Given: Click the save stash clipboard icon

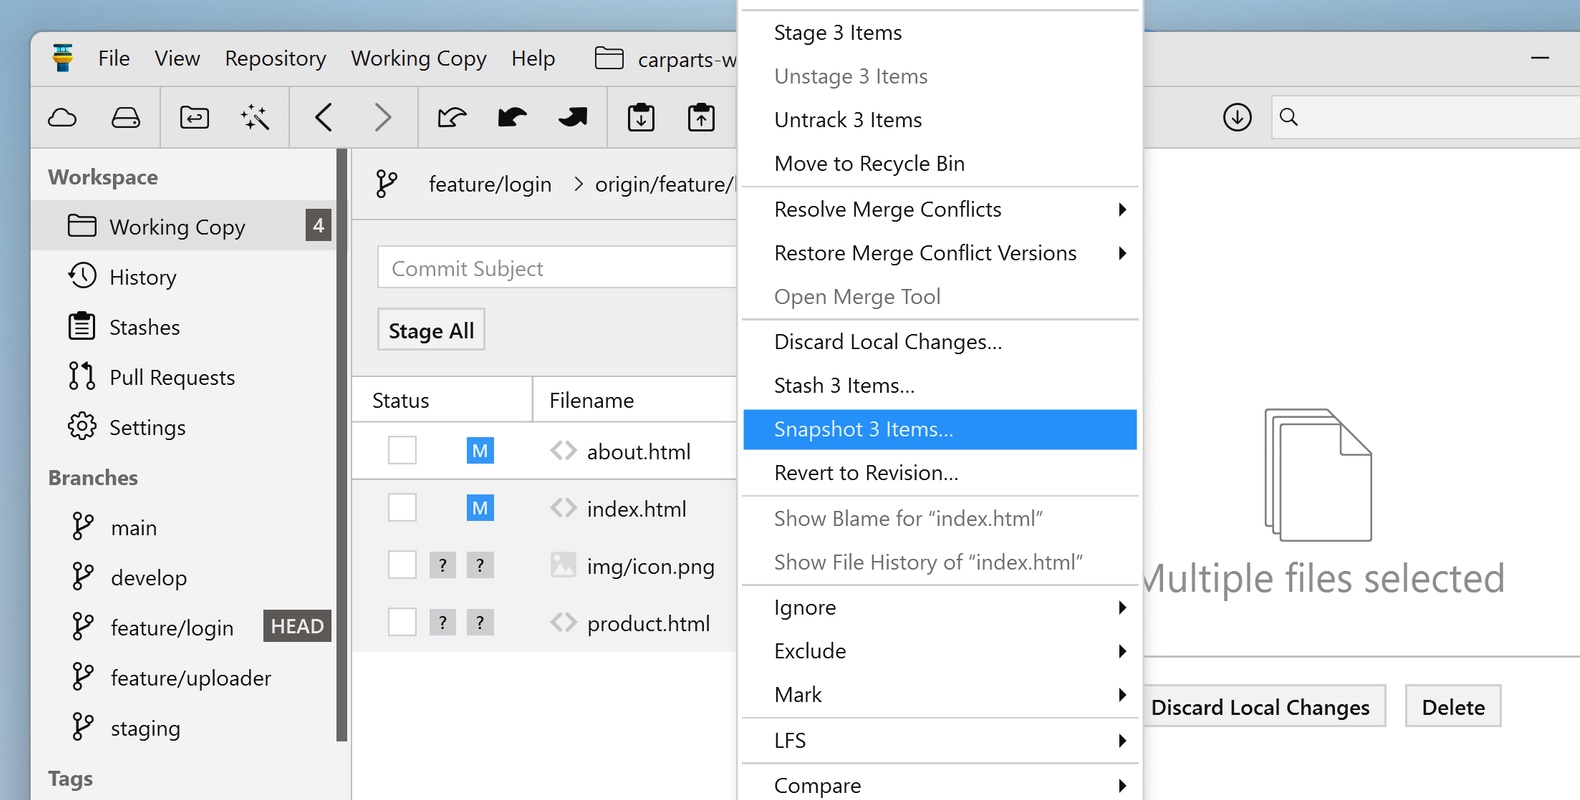Looking at the screenshot, I should (641, 118).
